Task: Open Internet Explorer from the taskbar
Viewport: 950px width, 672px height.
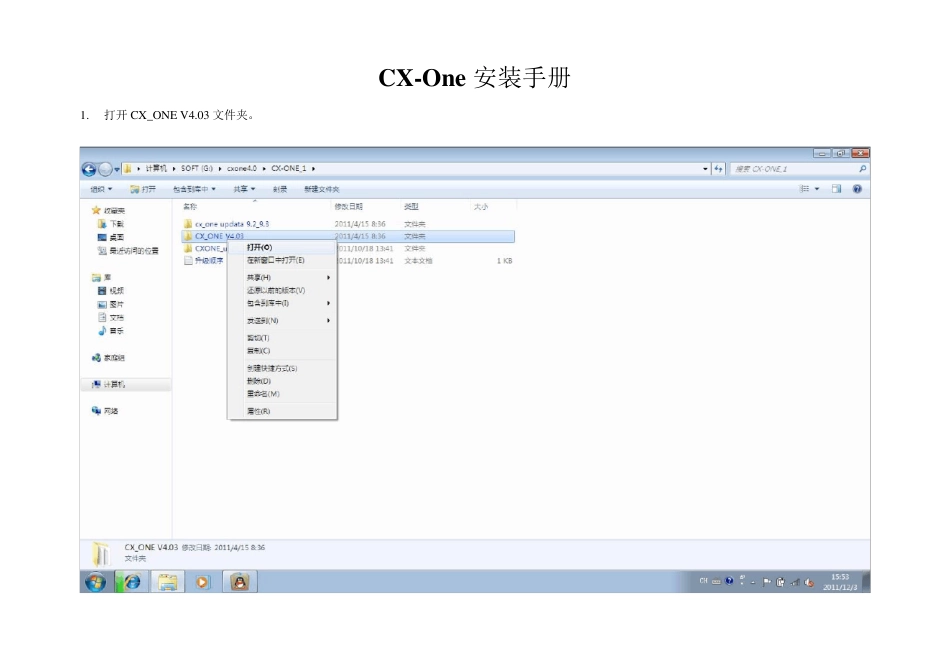Action: tap(131, 582)
